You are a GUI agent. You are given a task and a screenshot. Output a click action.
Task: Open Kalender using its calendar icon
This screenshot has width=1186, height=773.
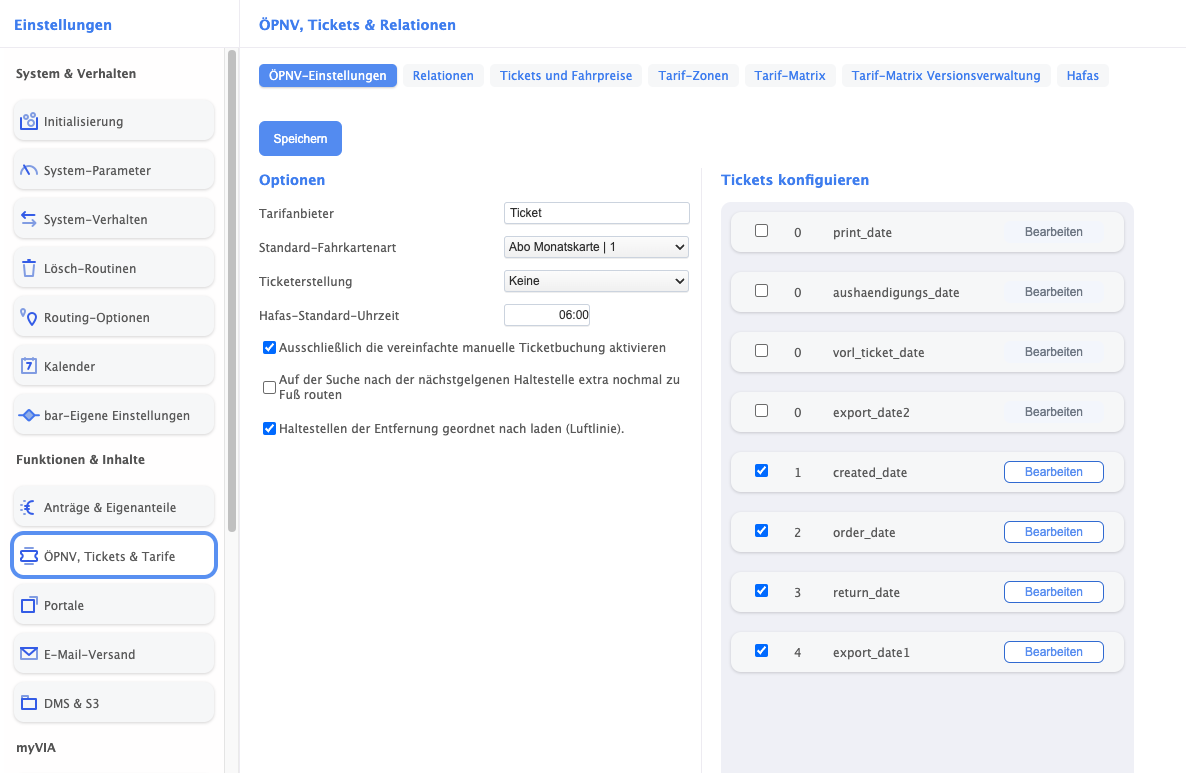click(29, 367)
